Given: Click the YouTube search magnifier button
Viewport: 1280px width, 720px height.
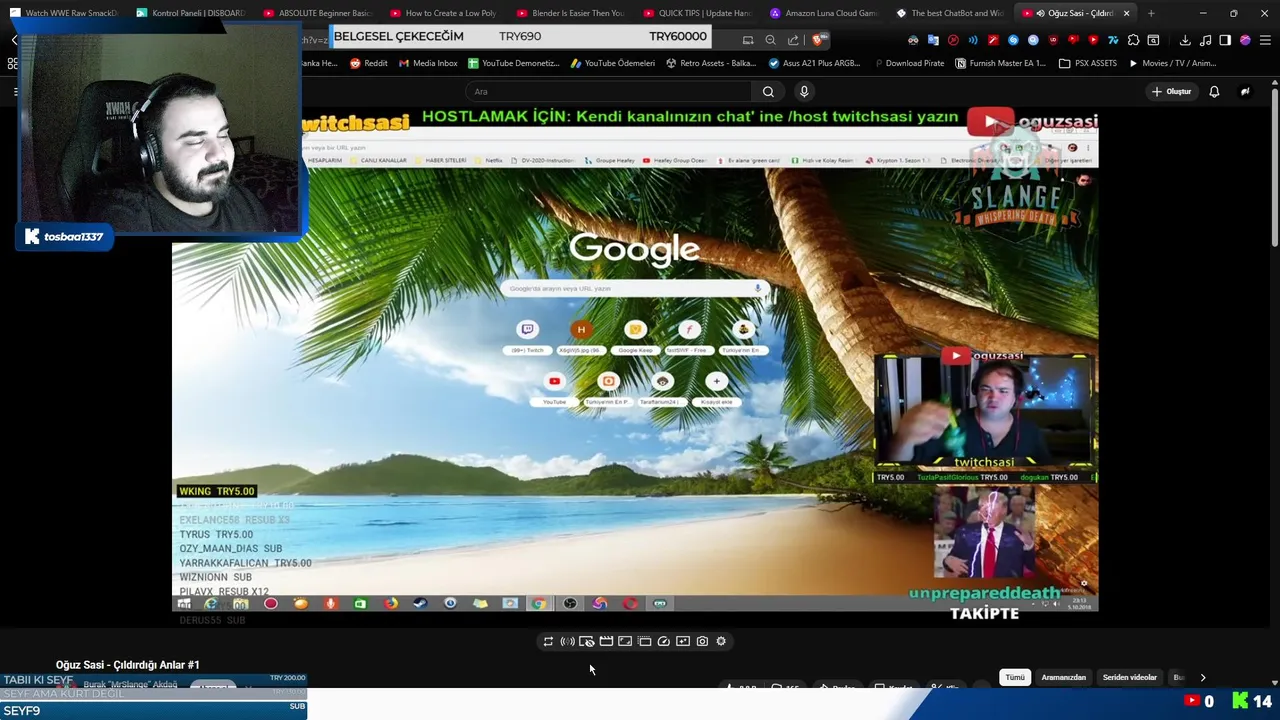Looking at the screenshot, I should 768,91.
